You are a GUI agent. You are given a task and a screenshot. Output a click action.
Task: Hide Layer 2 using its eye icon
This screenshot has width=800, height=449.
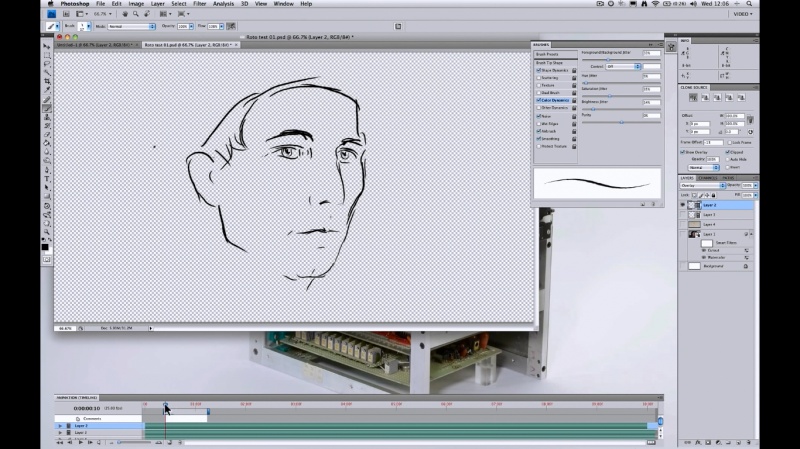683,205
